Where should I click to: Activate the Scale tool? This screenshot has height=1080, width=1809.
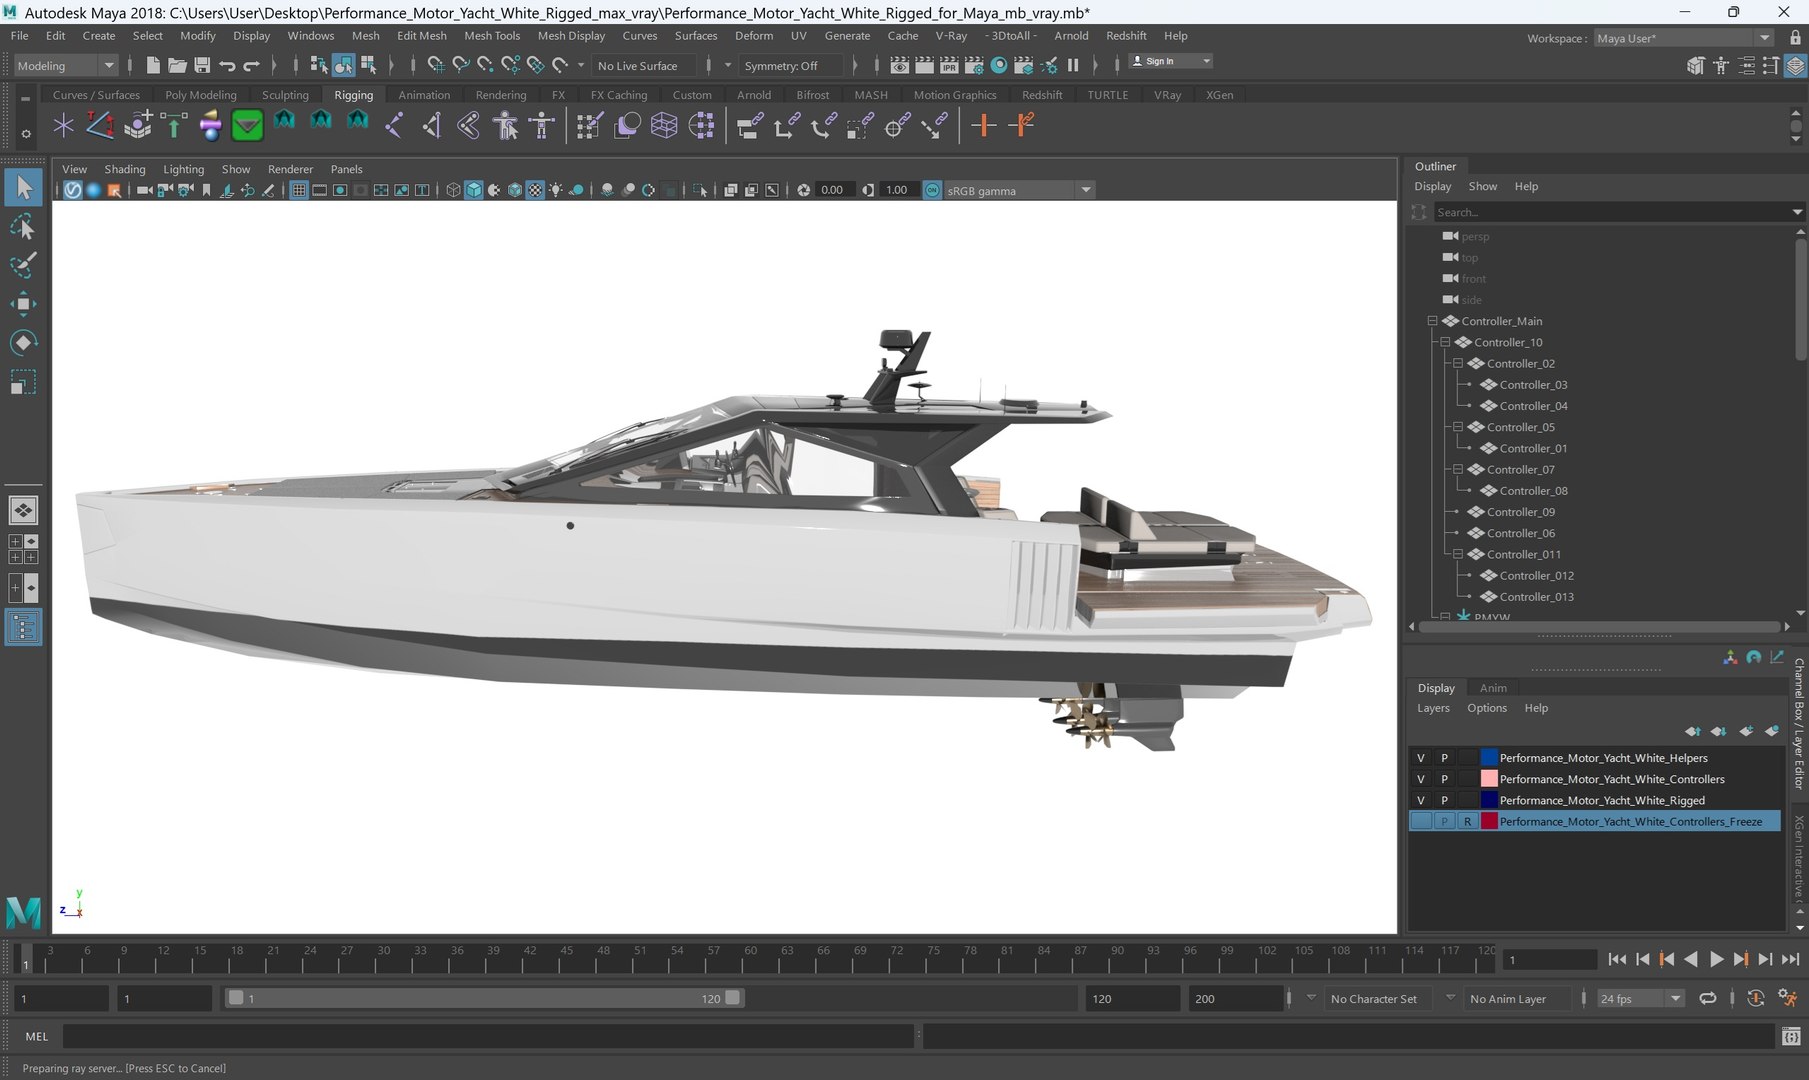[x=23, y=382]
